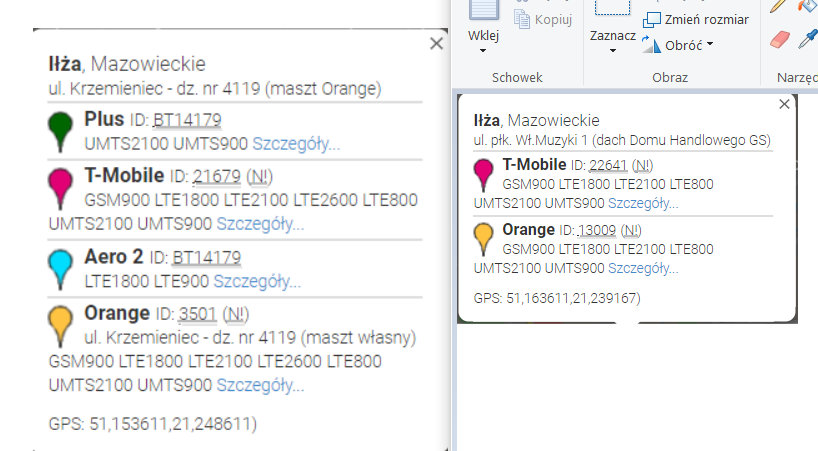Open Szczegóły link for Aero 2

(258, 281)
